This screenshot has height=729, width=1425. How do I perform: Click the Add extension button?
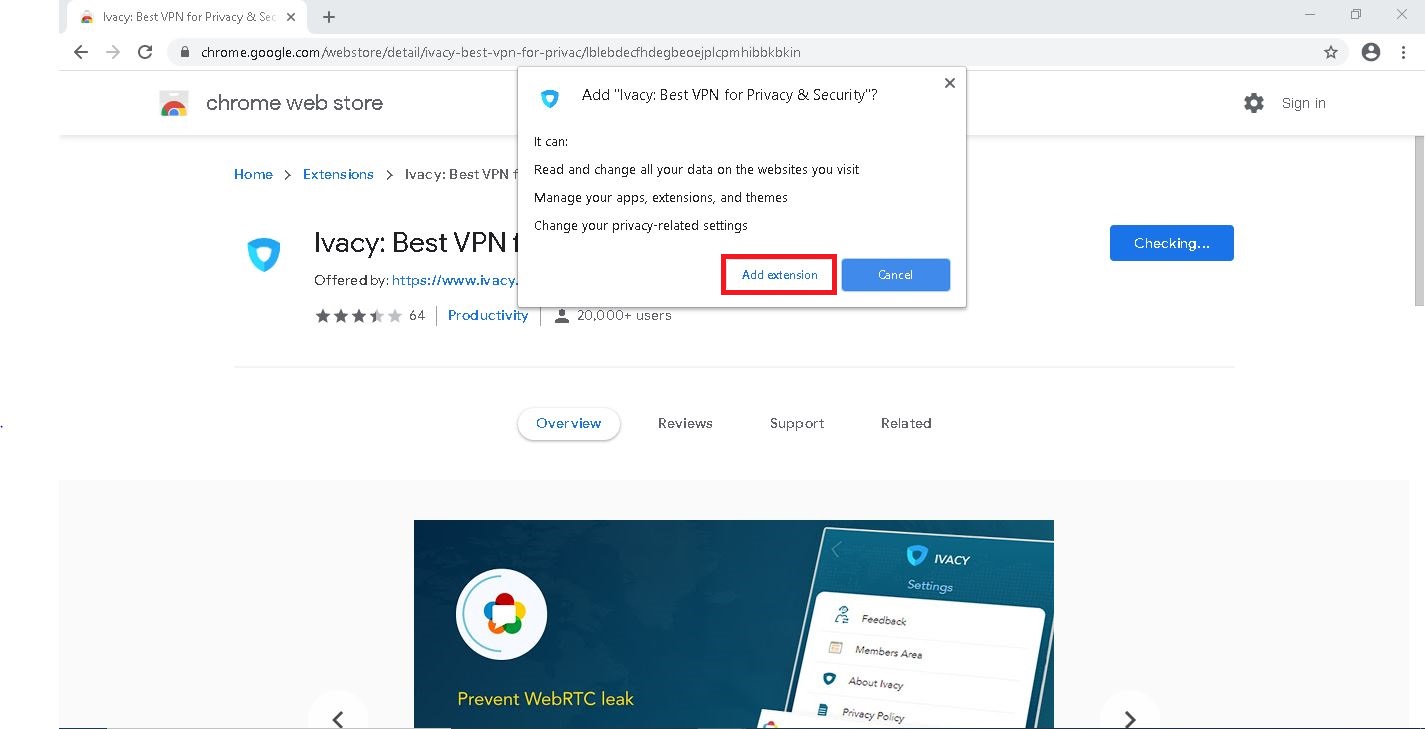point(779,275)
